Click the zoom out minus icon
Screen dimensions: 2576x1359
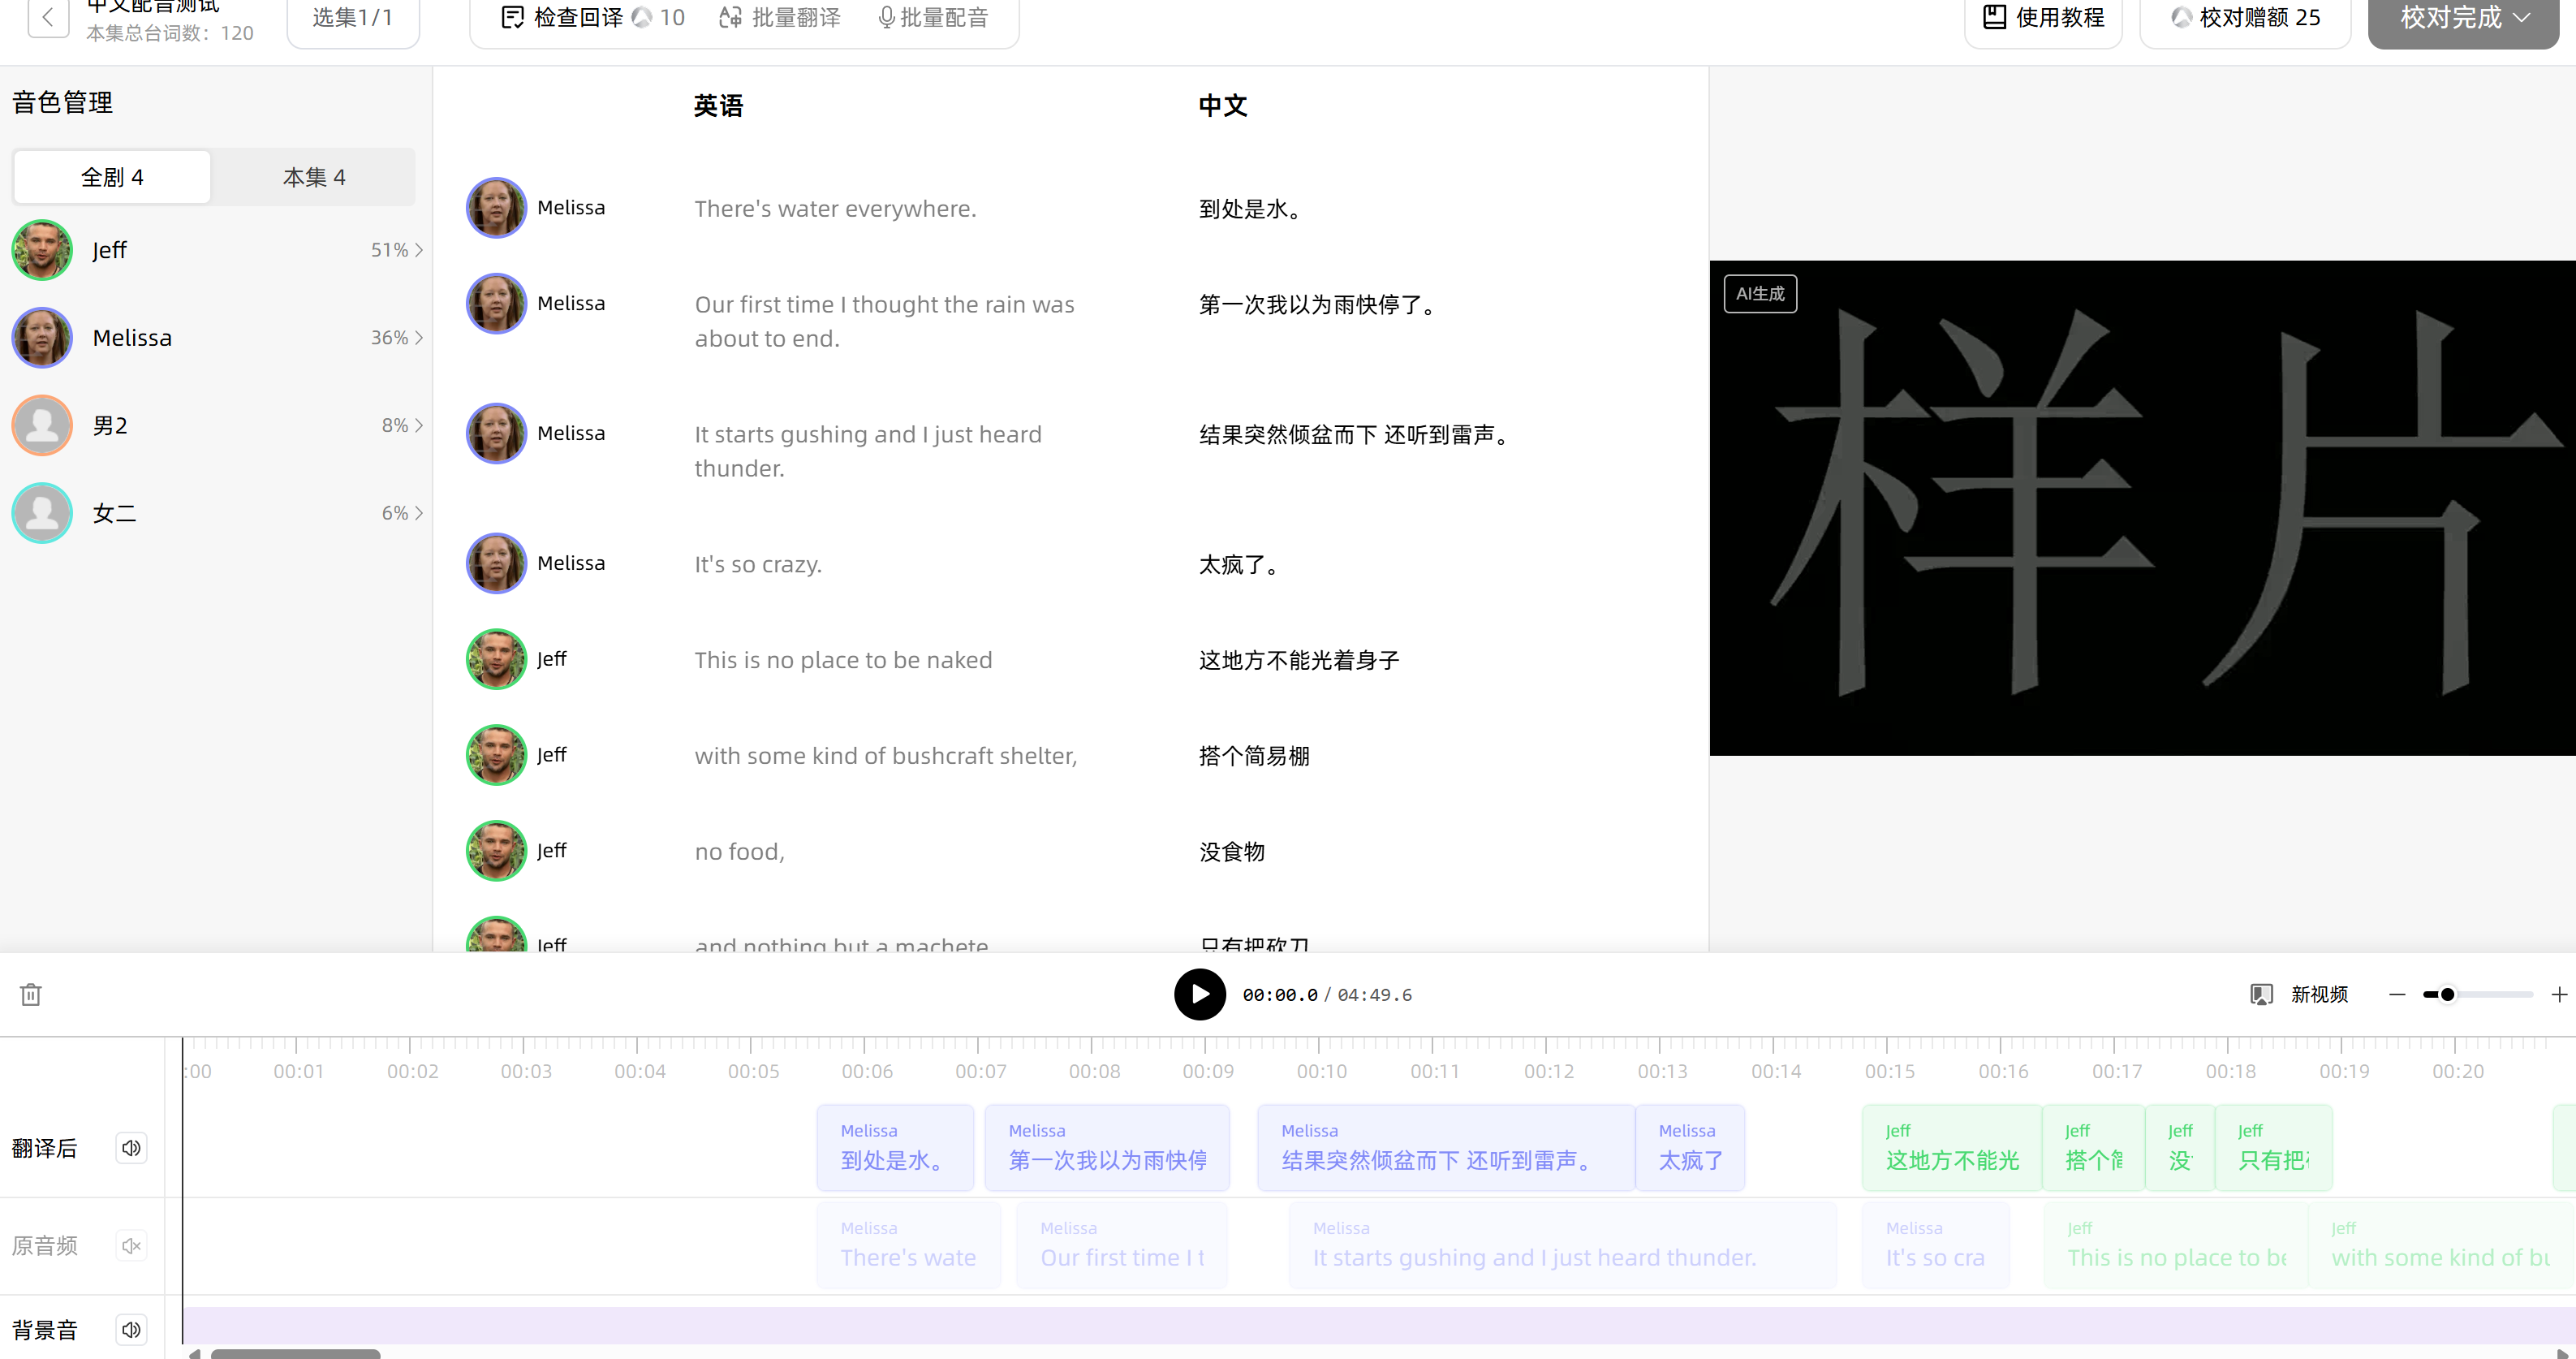coord(2397,994)
